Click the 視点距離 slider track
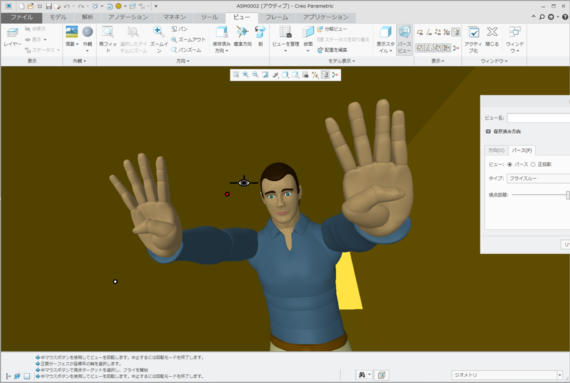 [x=540, y=195]
